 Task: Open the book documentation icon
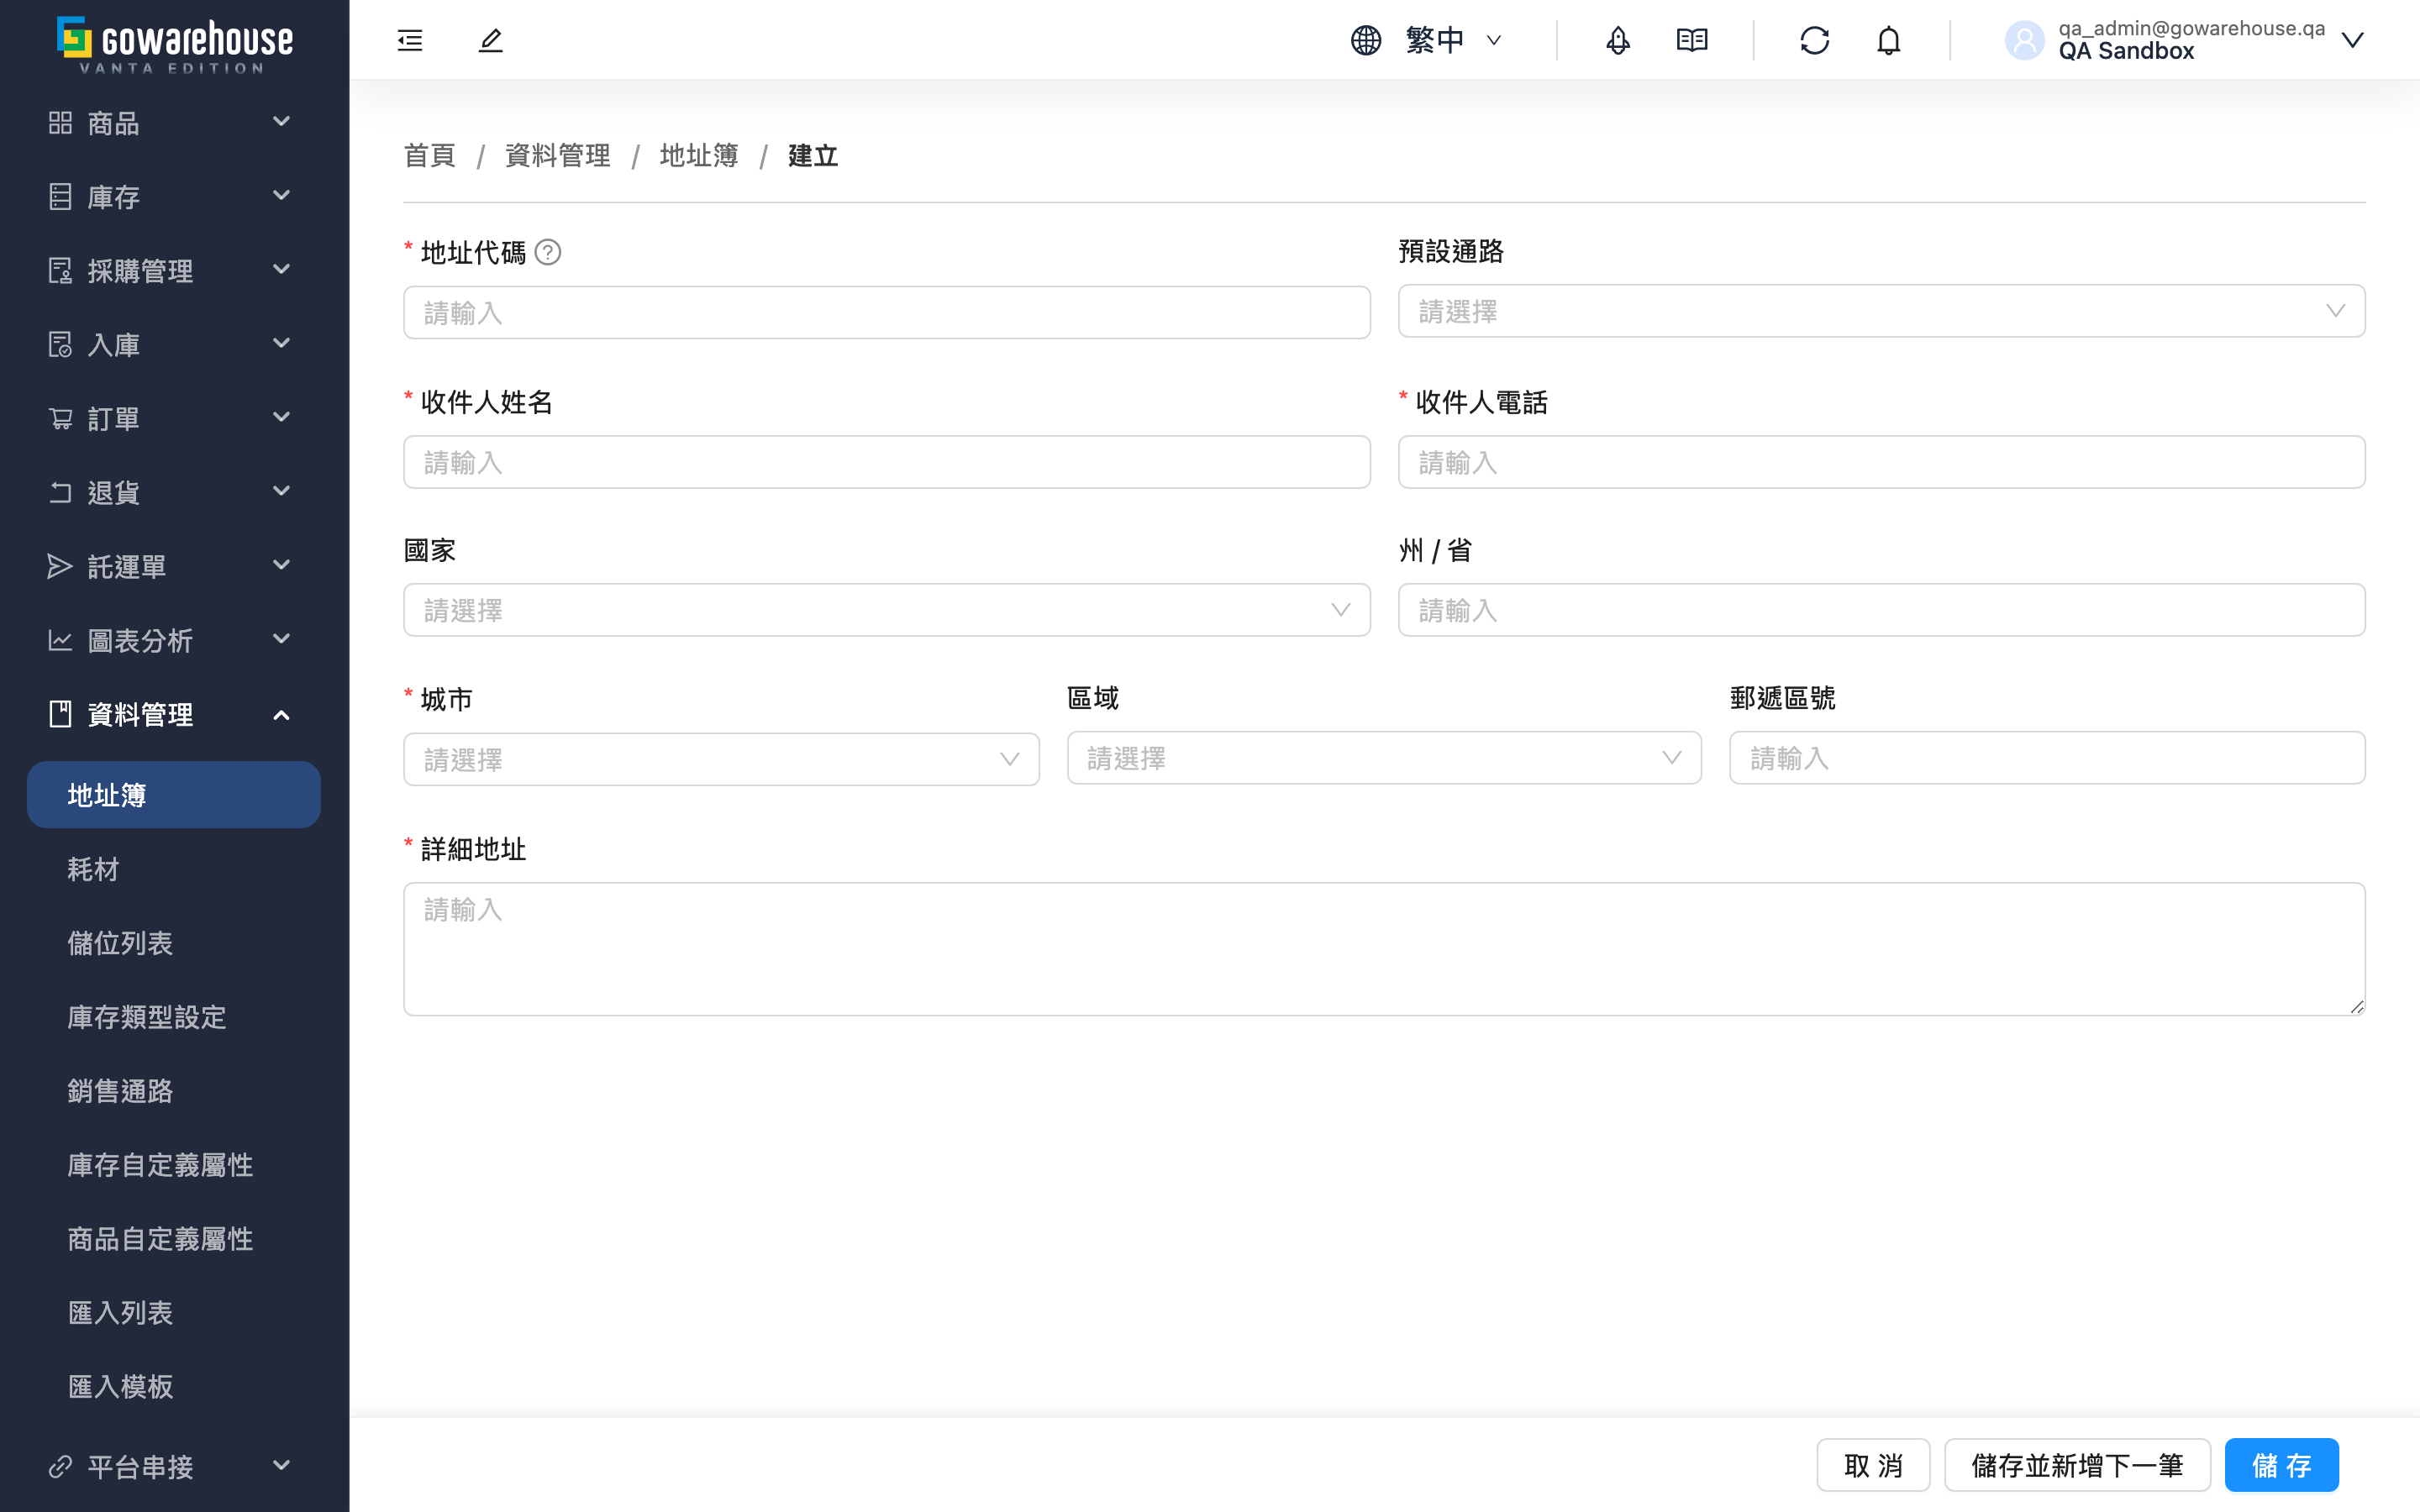[x=1692, y=40]
